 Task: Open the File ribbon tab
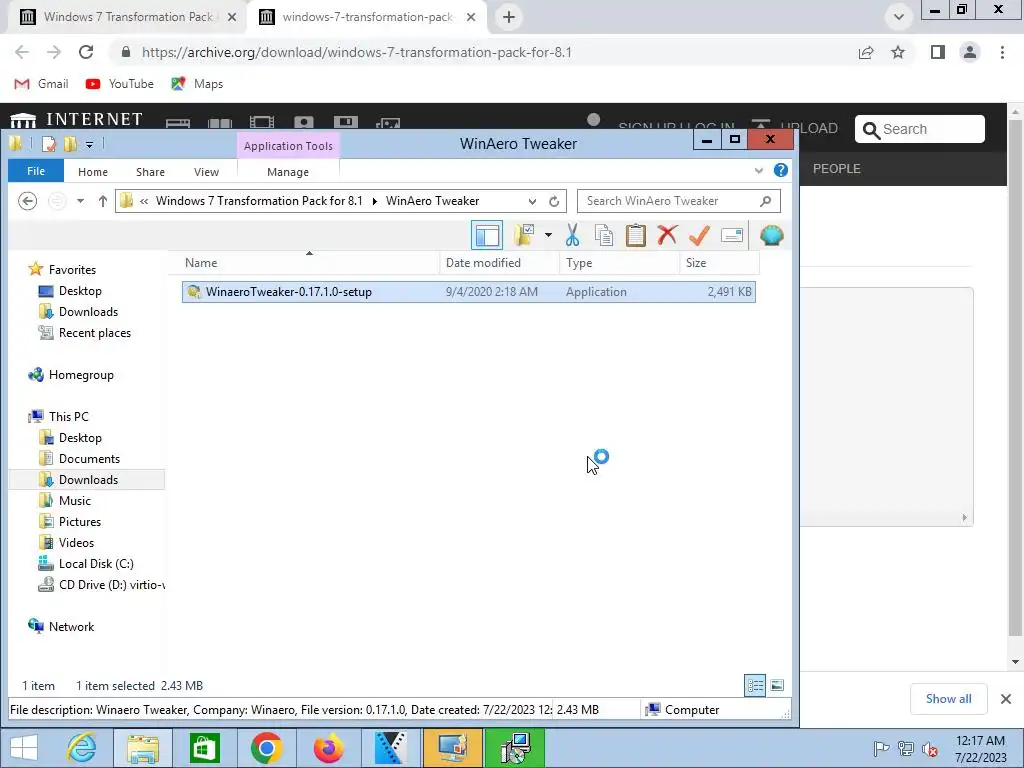36,171
